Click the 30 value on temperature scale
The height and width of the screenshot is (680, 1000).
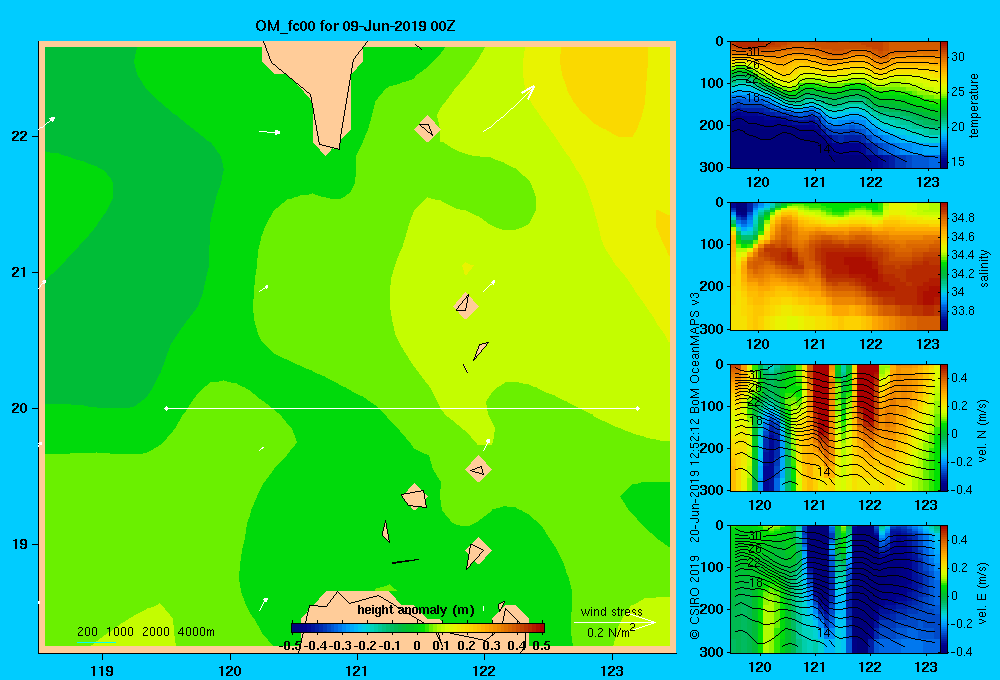(958, 57)
